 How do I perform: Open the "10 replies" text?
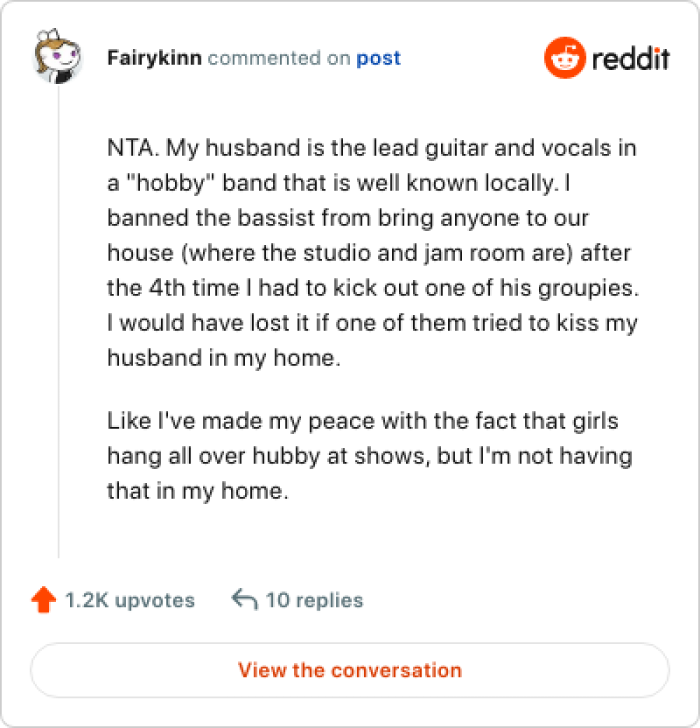click(x=314, y=600)
